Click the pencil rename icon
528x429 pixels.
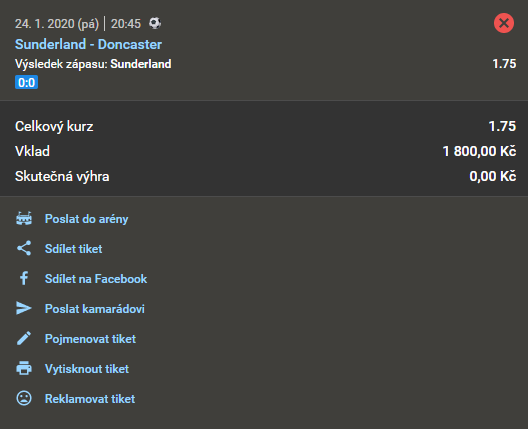(24, 338)
